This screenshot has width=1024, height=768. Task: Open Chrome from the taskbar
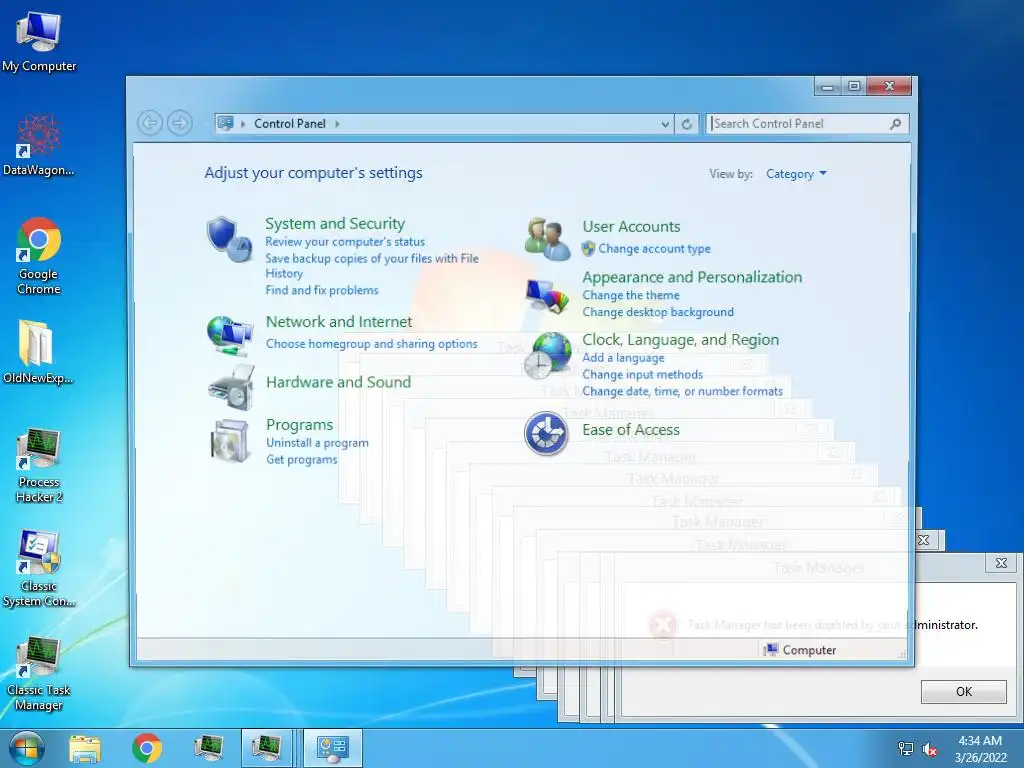[x=147, y=748]
